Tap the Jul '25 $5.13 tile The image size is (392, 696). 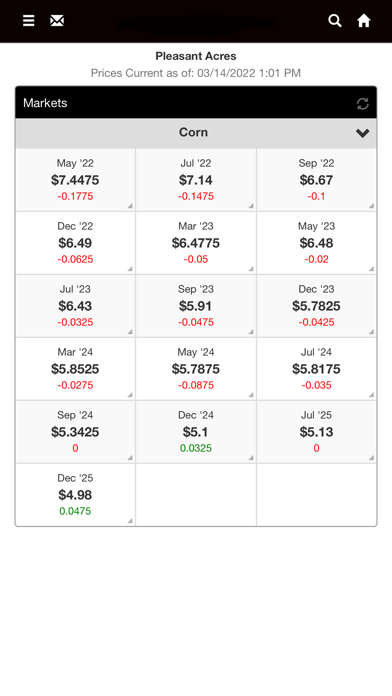pos(317,432)
